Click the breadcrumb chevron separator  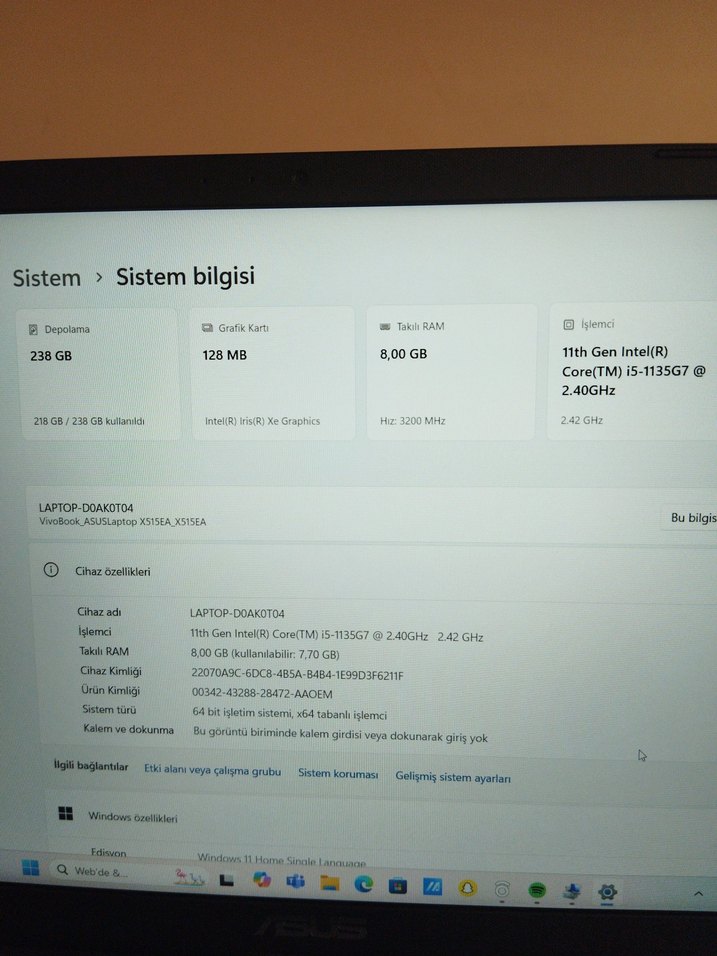coord(99,278)
